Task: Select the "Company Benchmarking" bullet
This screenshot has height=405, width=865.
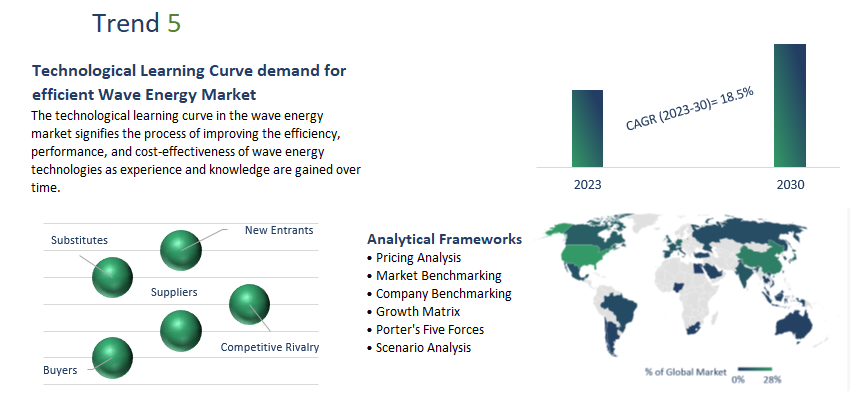Action: tap(439, 294)
